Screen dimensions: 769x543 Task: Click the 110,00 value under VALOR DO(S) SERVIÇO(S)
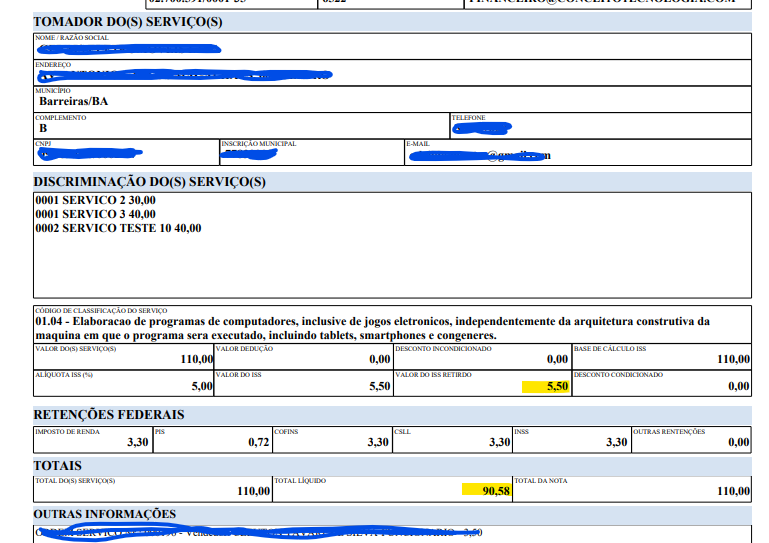point(197,360)
